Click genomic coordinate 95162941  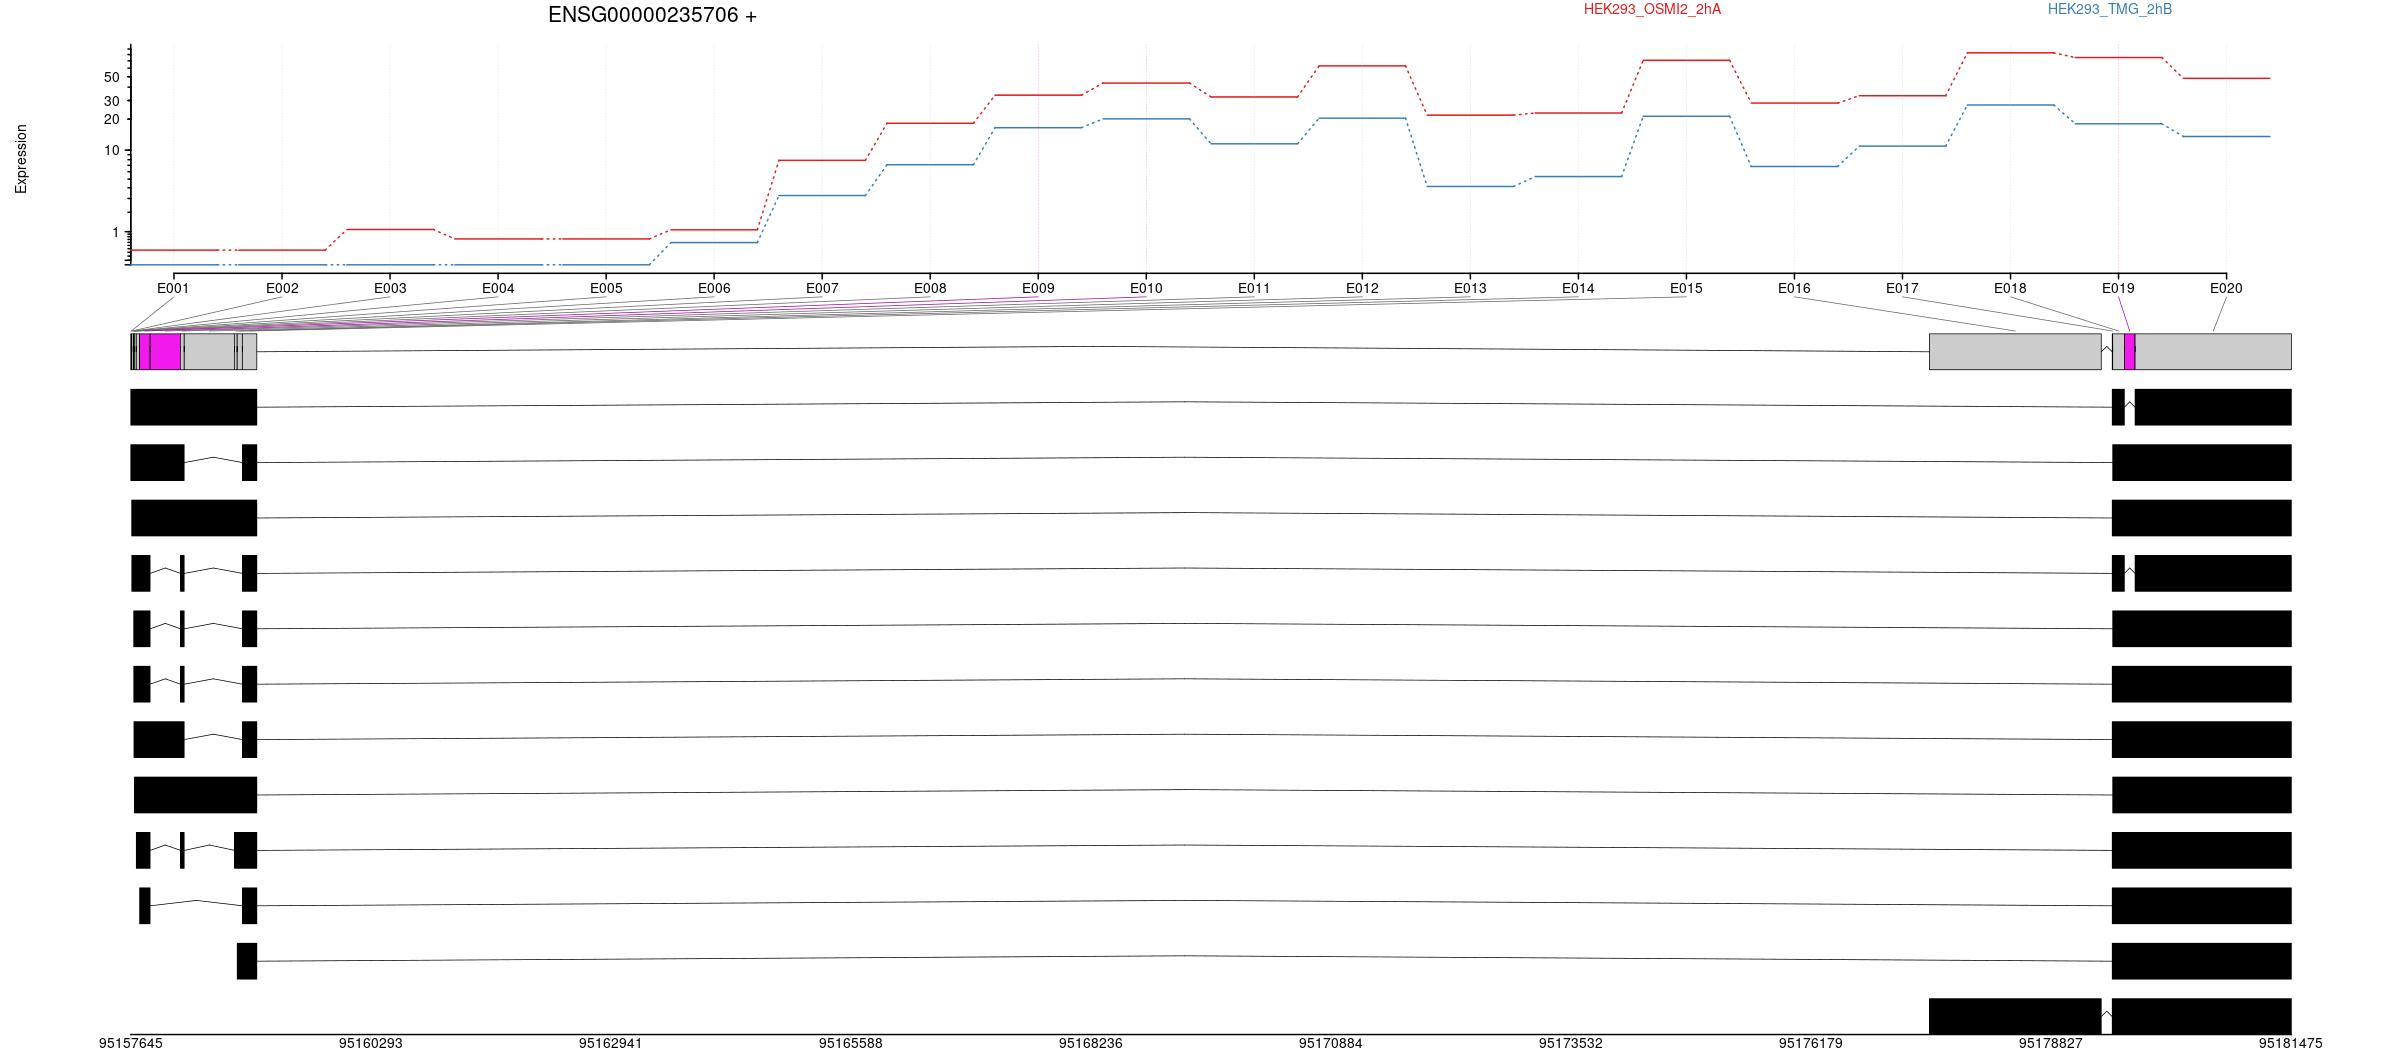pos(610,1043)
